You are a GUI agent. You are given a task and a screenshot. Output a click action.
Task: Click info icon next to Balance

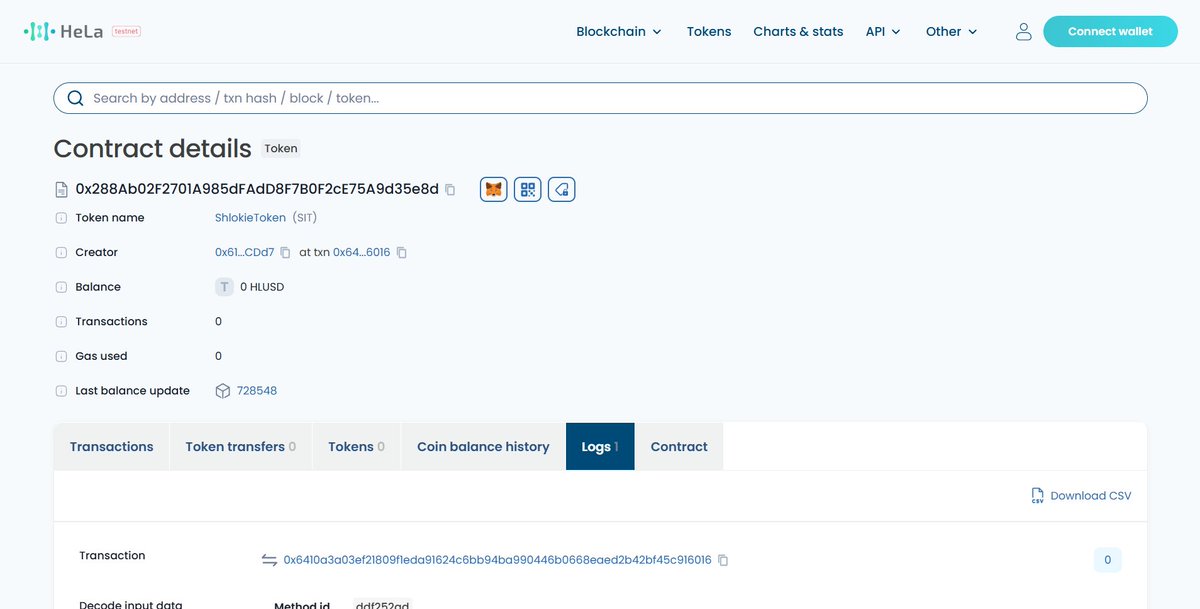coord(61,287)
